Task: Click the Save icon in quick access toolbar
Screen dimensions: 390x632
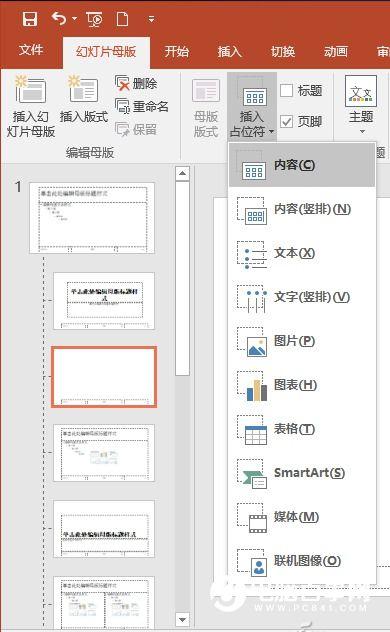Action: click(30, 19)
